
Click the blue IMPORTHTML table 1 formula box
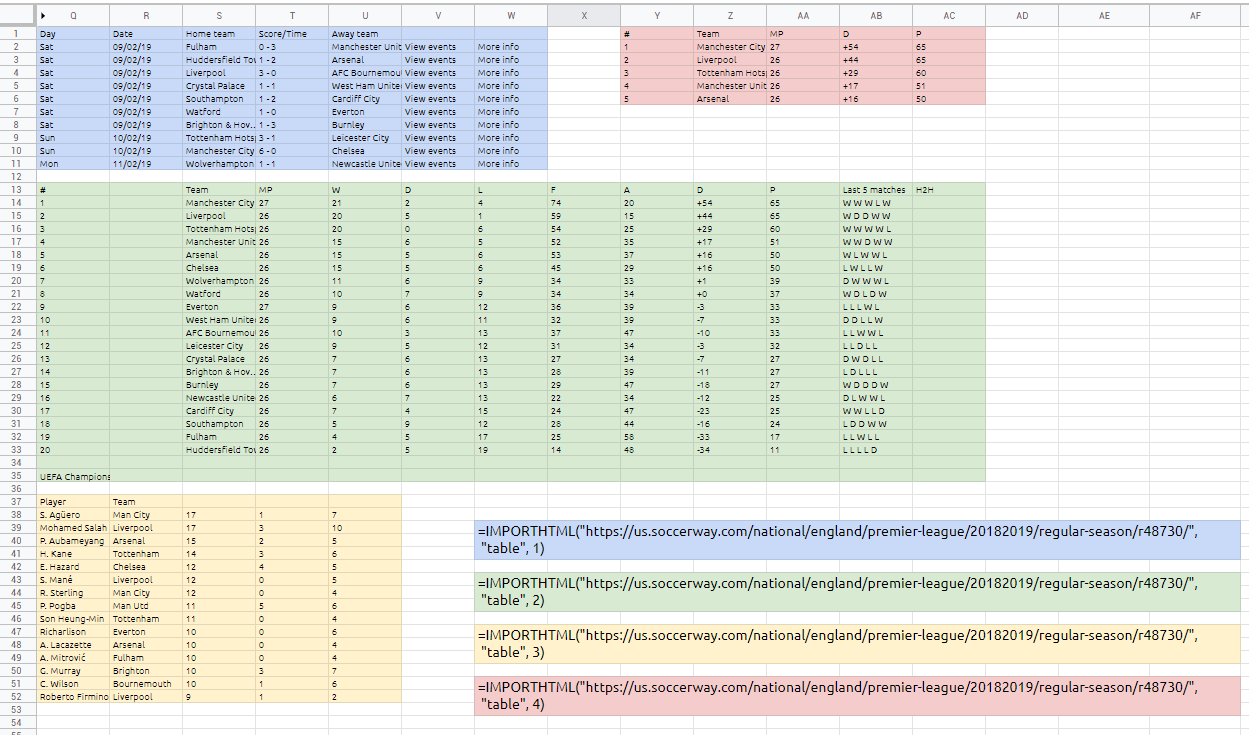(x=857, y=539)
